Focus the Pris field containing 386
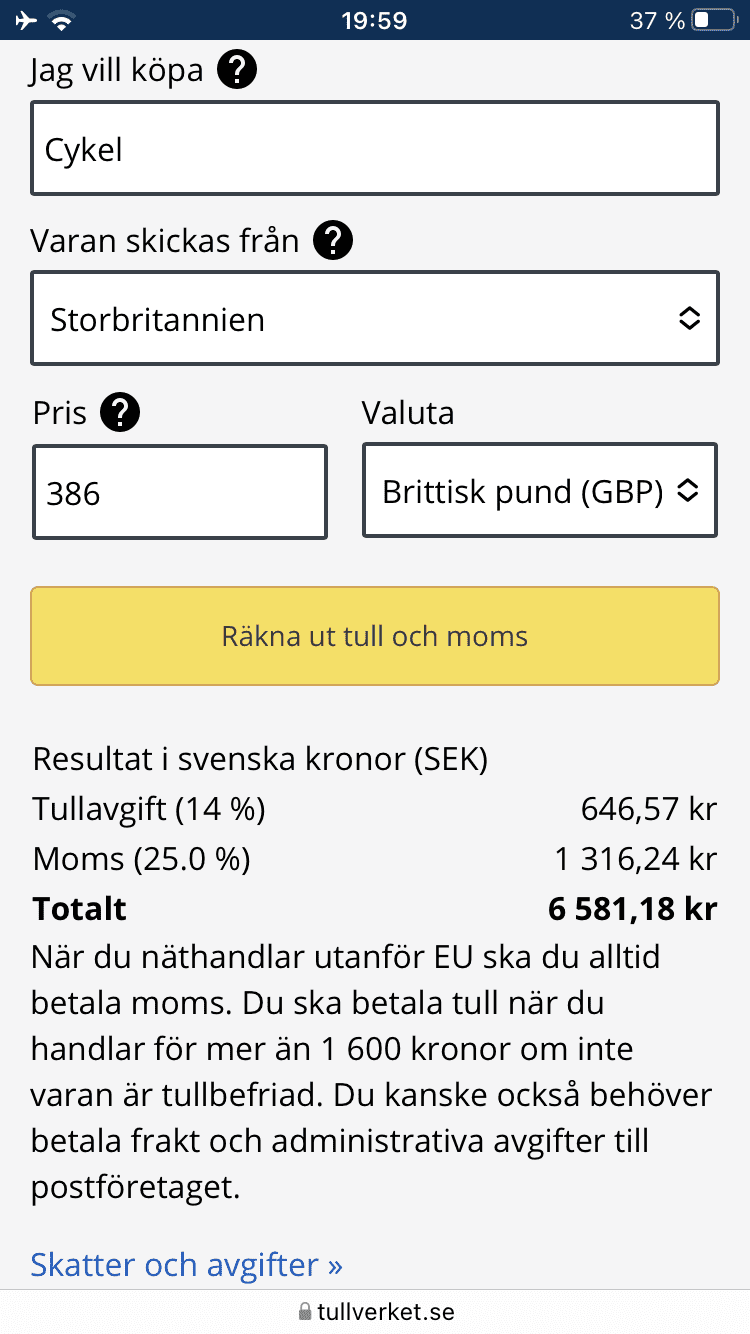The width and height of the screenshot is (750, 1334). coord(180,492)
